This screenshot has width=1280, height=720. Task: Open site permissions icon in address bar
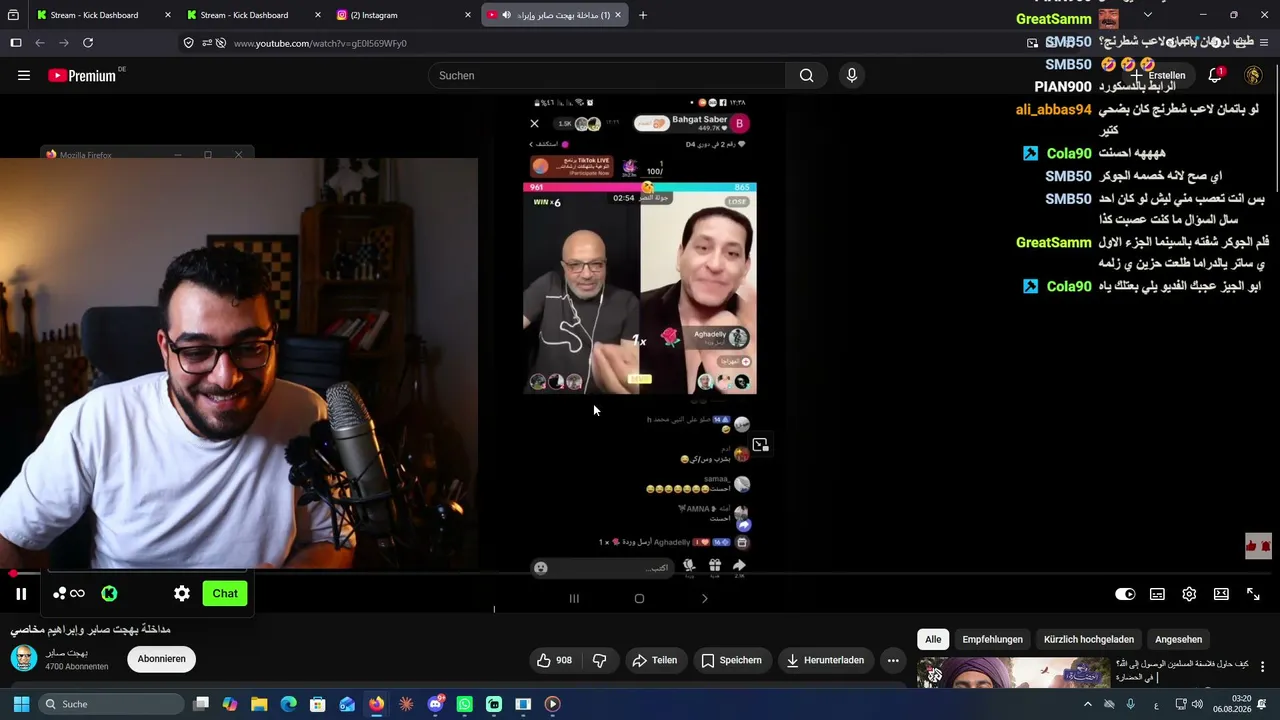207,43
